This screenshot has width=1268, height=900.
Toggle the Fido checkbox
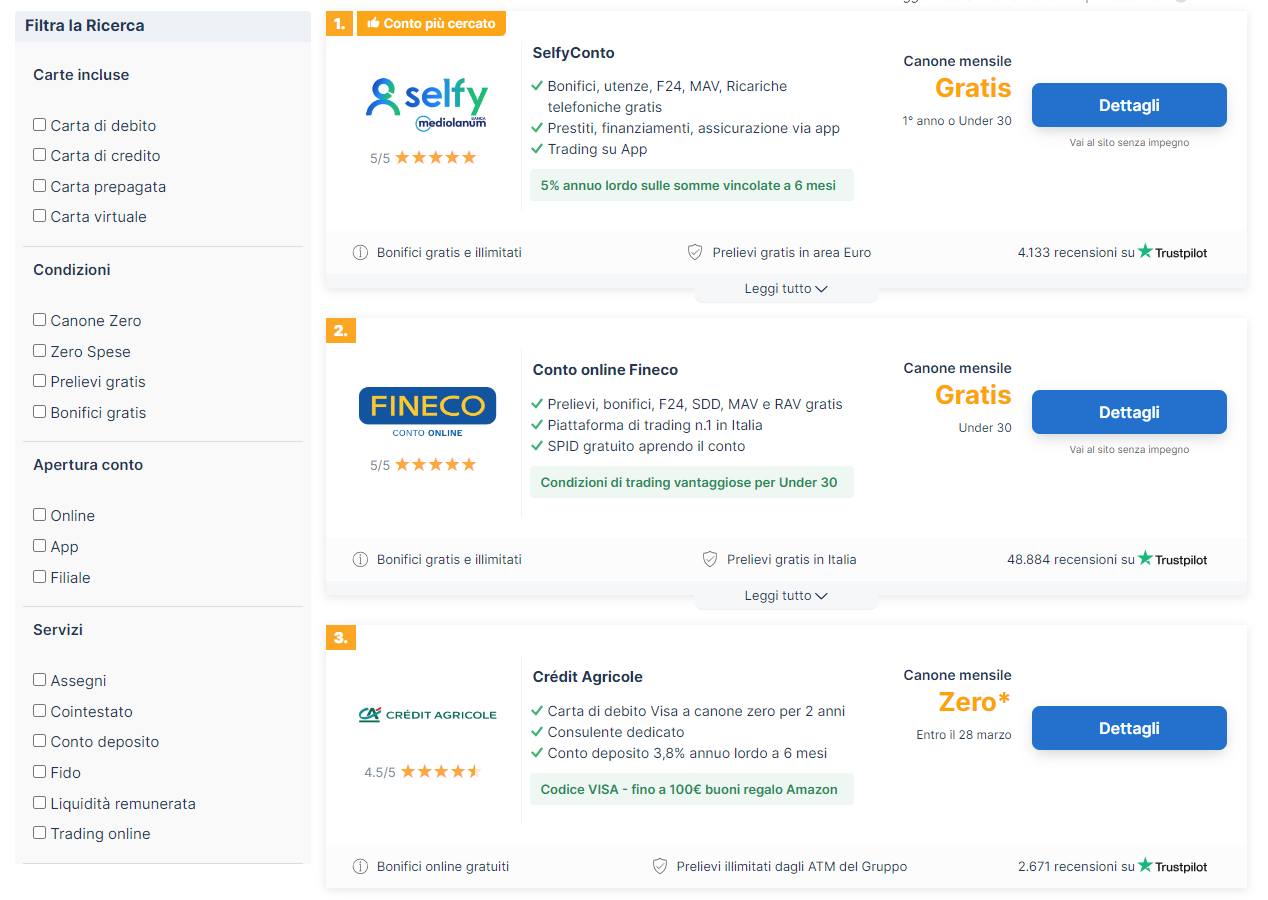pyautogui.click(x=40, y=772)
